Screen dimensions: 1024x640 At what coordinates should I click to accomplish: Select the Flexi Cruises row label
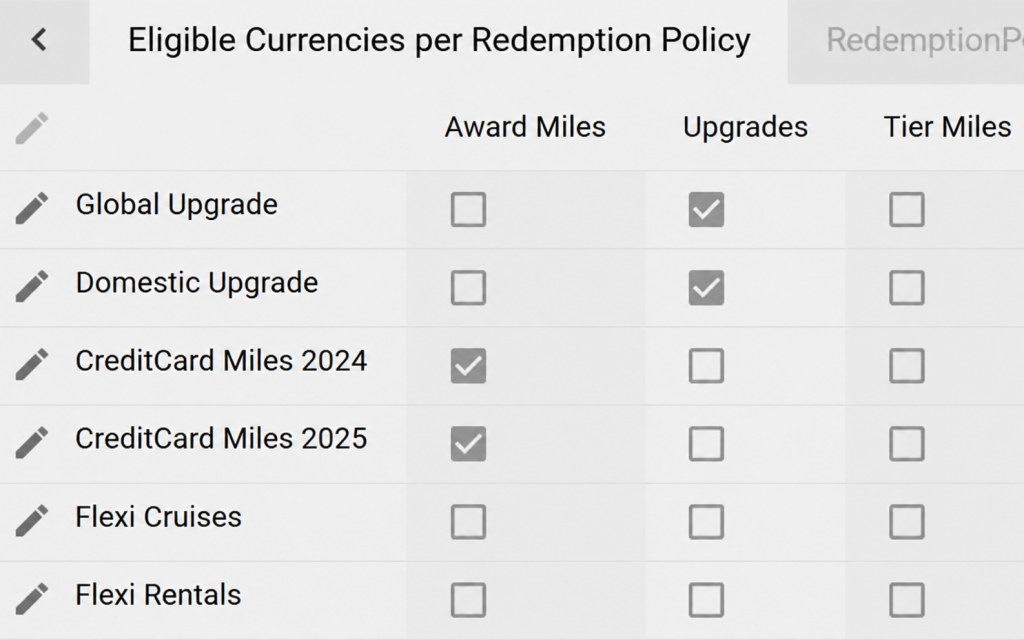pos(159,517)
